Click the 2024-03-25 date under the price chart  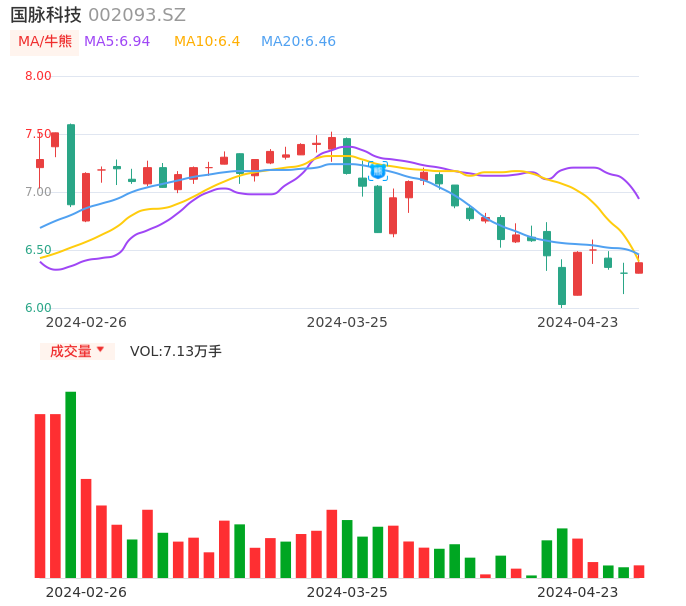347,322
